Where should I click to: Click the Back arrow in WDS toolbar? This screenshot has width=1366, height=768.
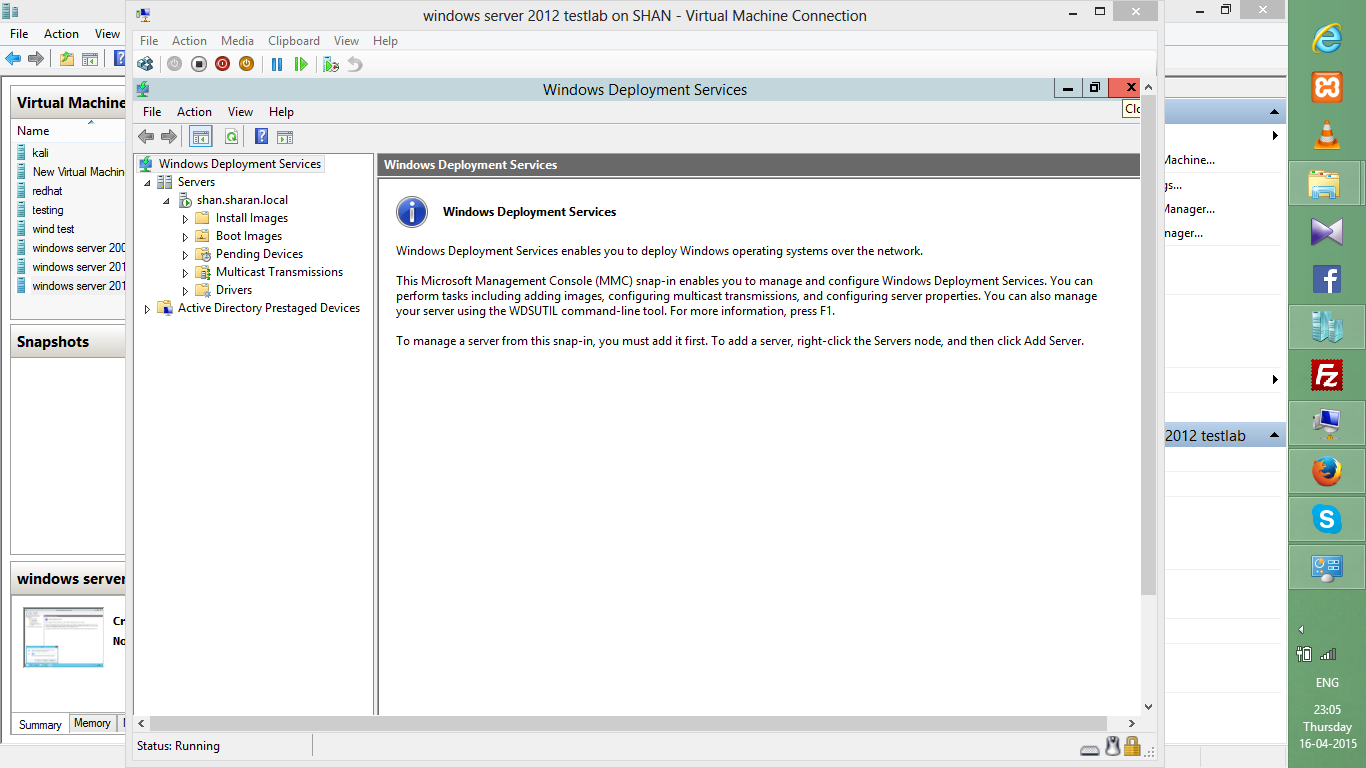click(x=146, y=137)
